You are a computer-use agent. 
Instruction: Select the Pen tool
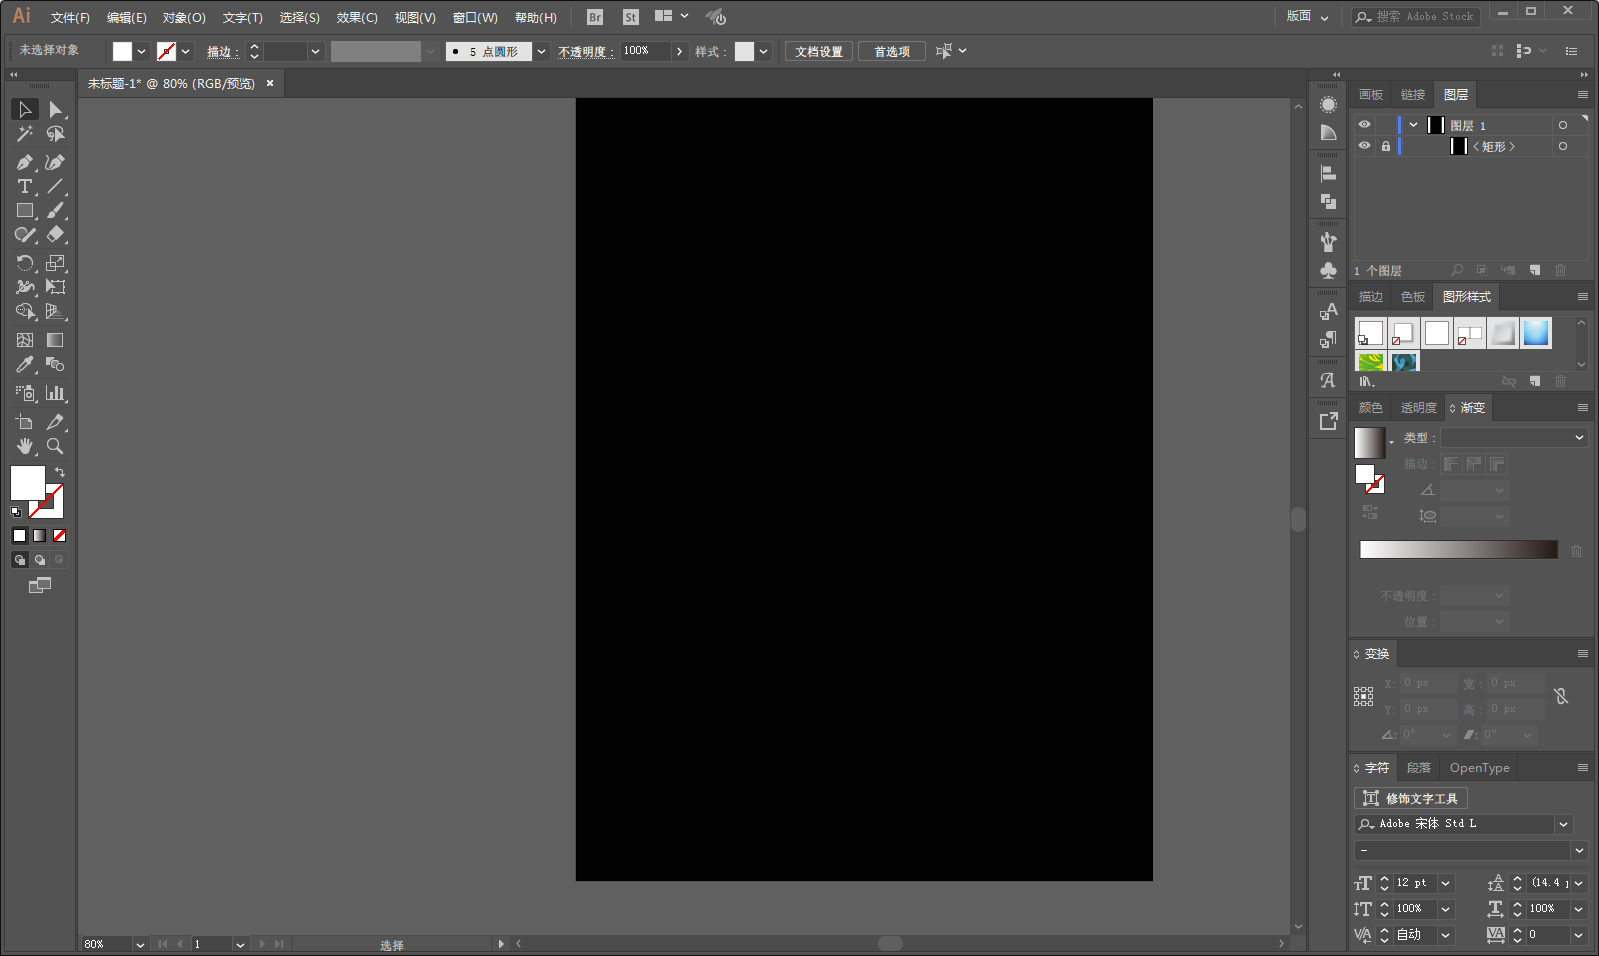[x=25, y=162]
